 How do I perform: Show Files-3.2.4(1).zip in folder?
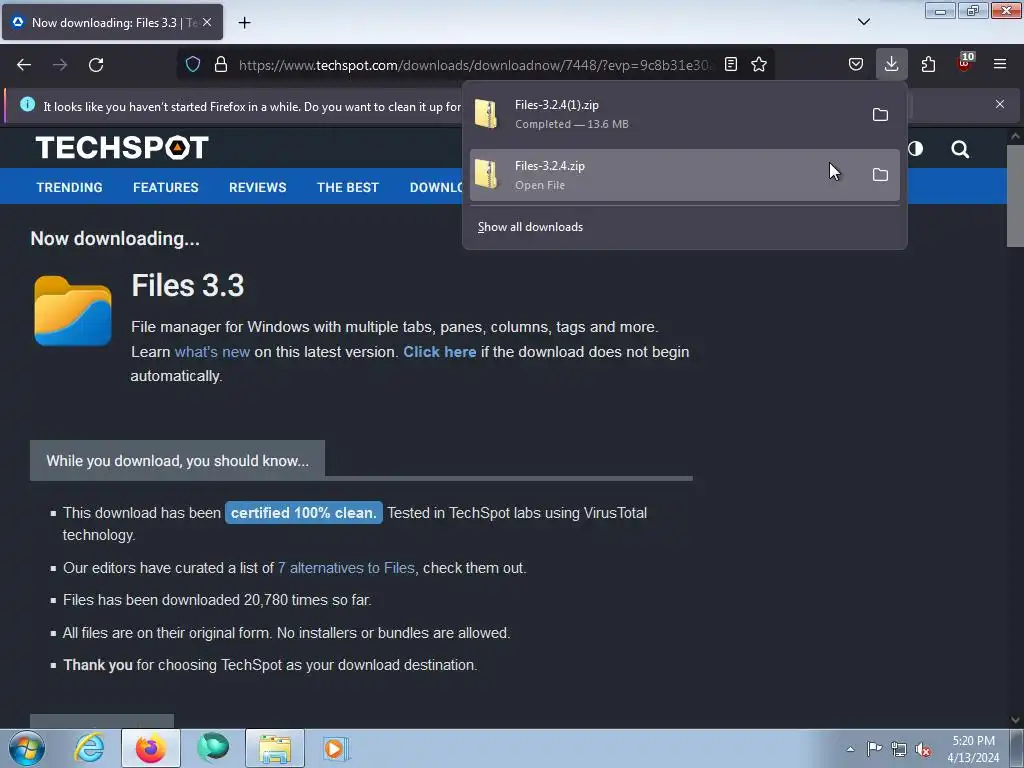pyautogui.click(x=880, y=114)
